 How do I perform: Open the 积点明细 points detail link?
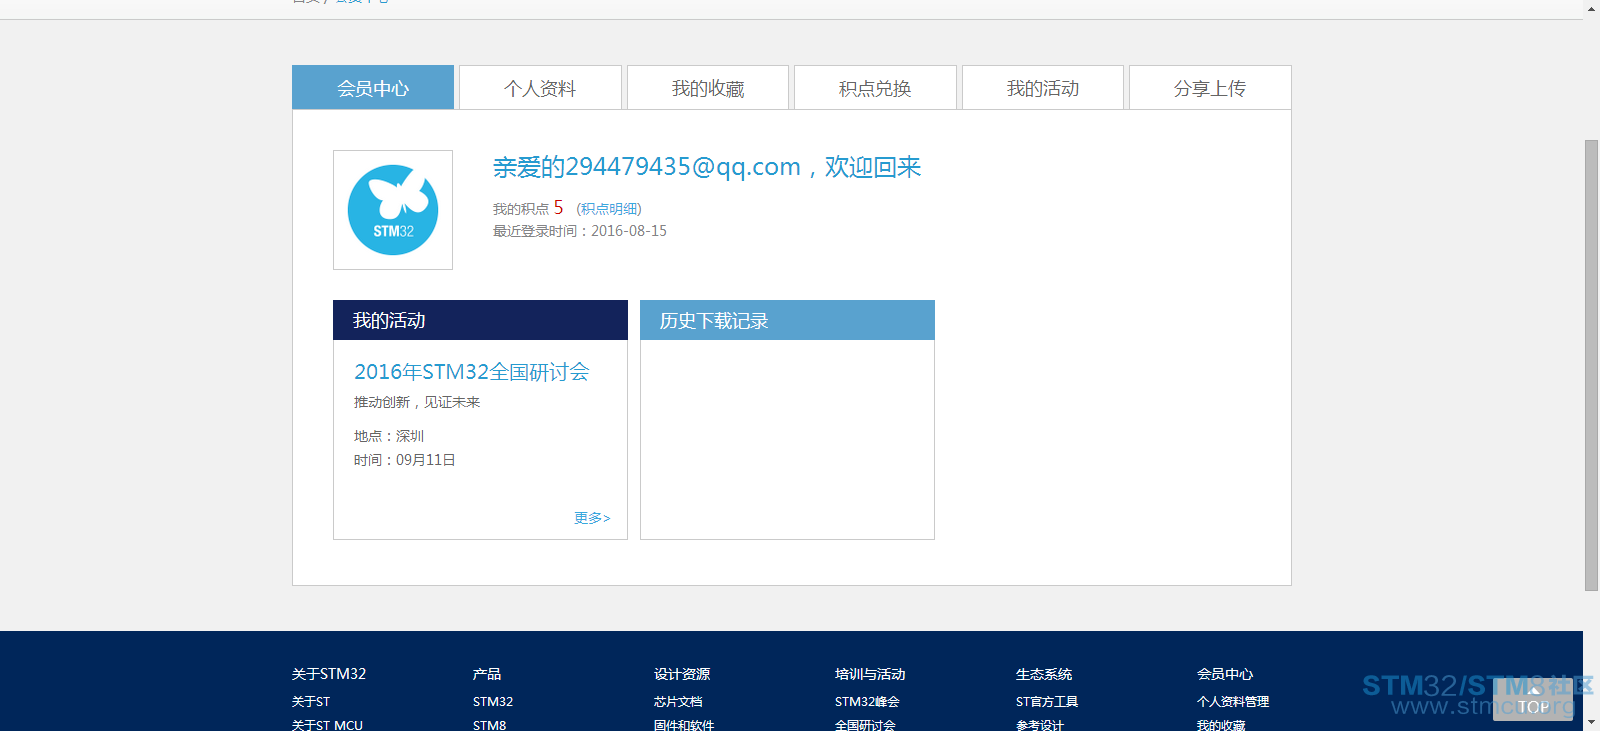click(x=609, y=209)
